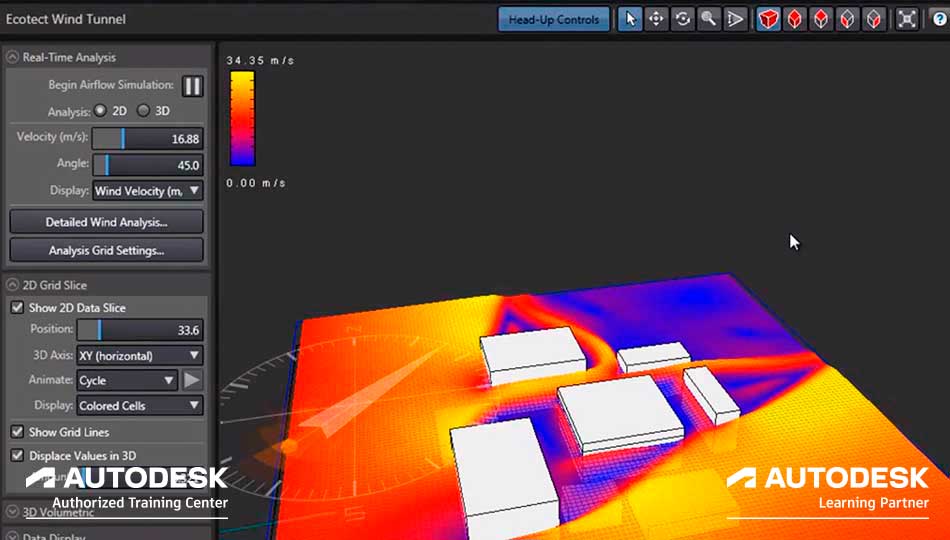Play the 2D slice Cycle animation
Viewport: 950px width, 540px height.
[192, 380]
